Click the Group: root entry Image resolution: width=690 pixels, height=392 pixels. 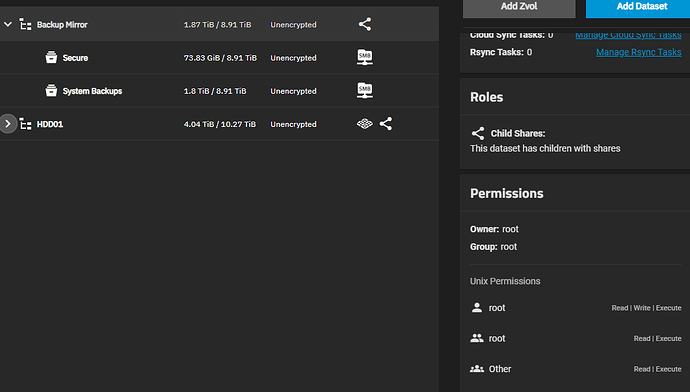tap(493, 247)
